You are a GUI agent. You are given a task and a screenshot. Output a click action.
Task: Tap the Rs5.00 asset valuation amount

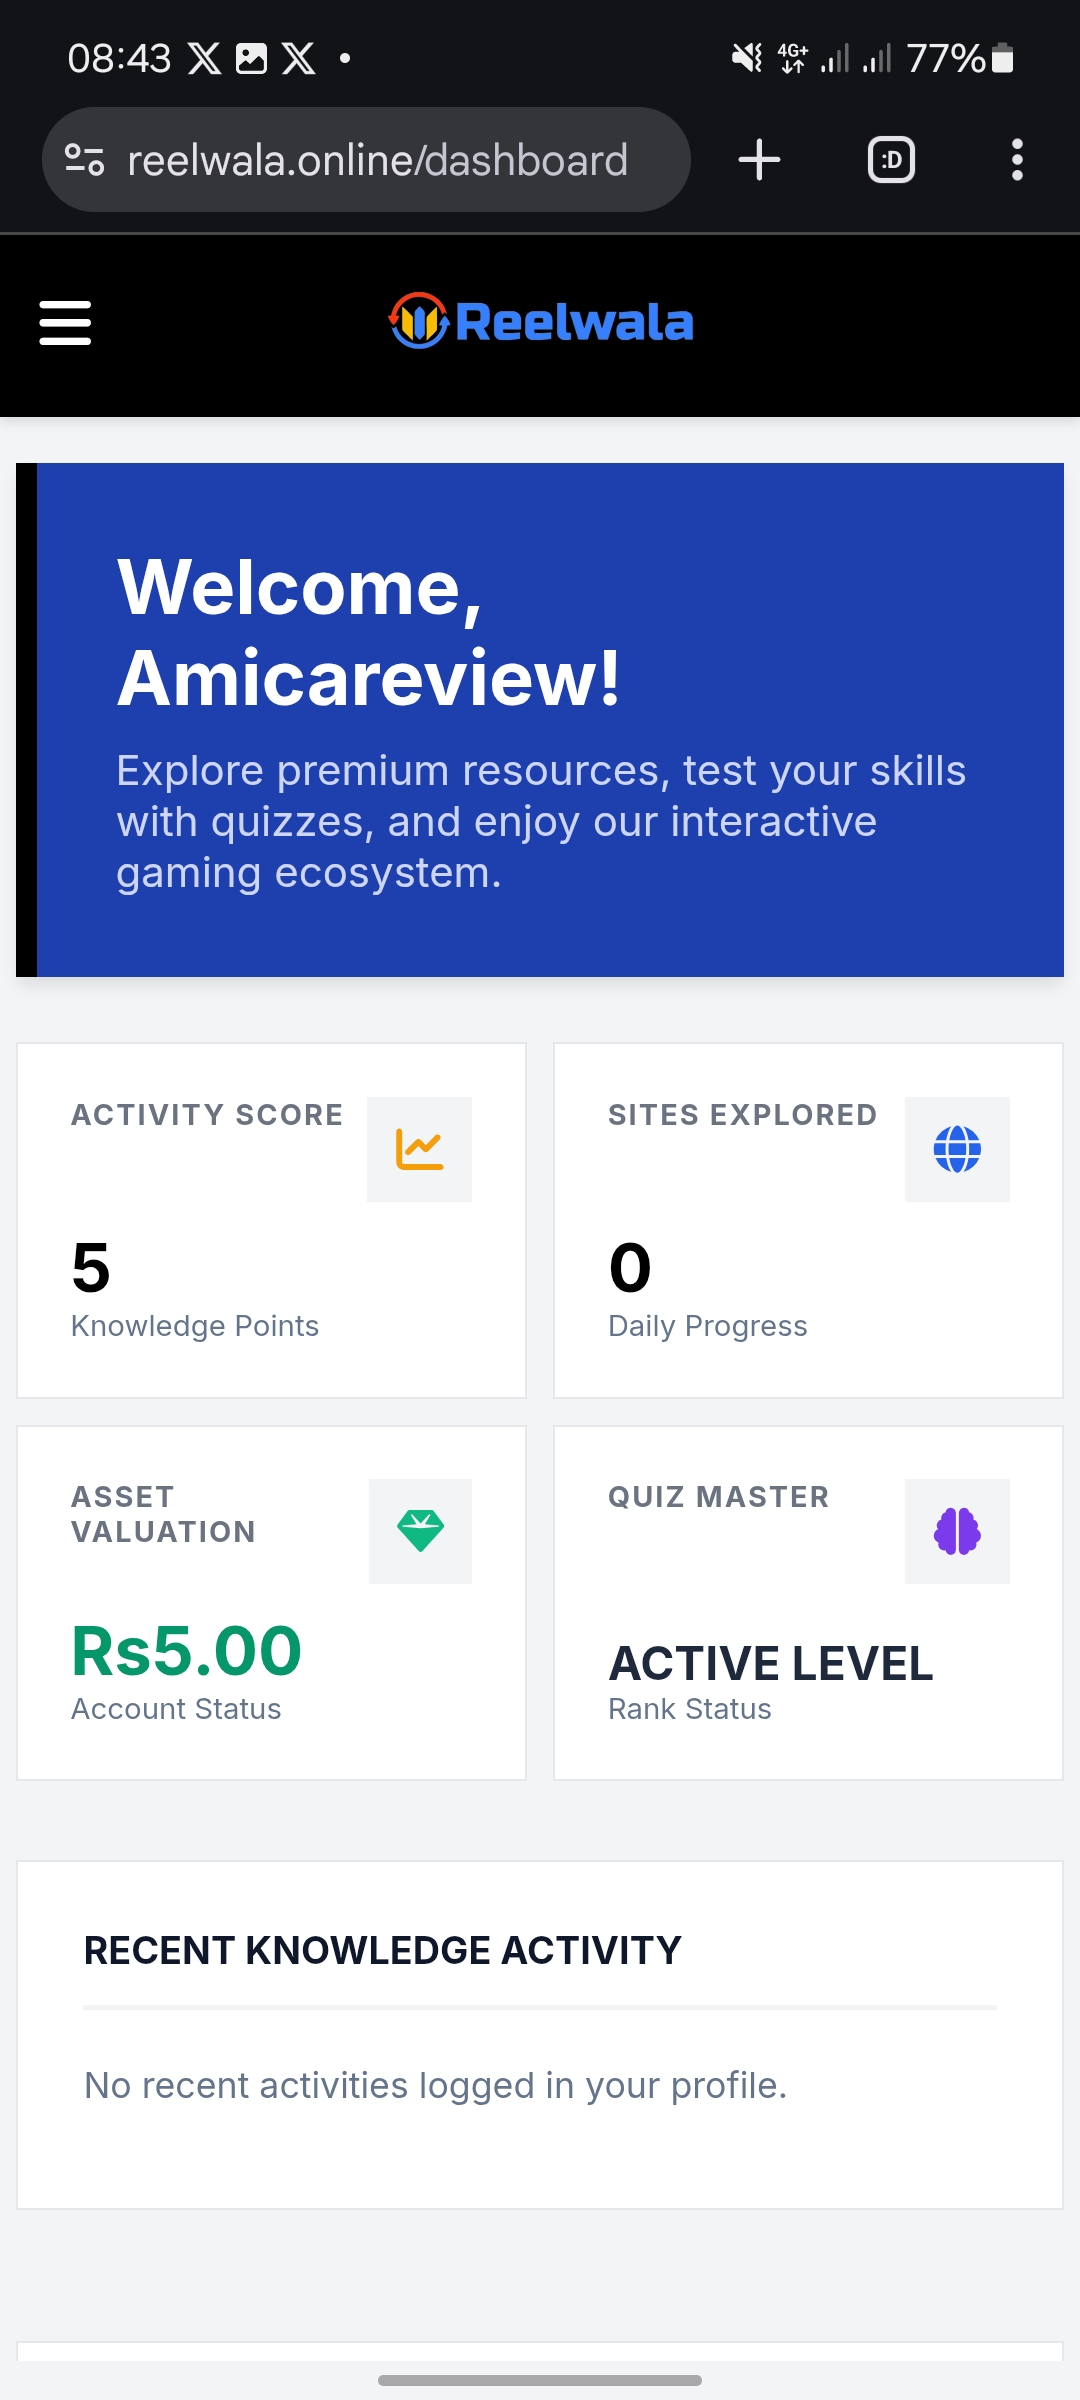point(187,1651)
